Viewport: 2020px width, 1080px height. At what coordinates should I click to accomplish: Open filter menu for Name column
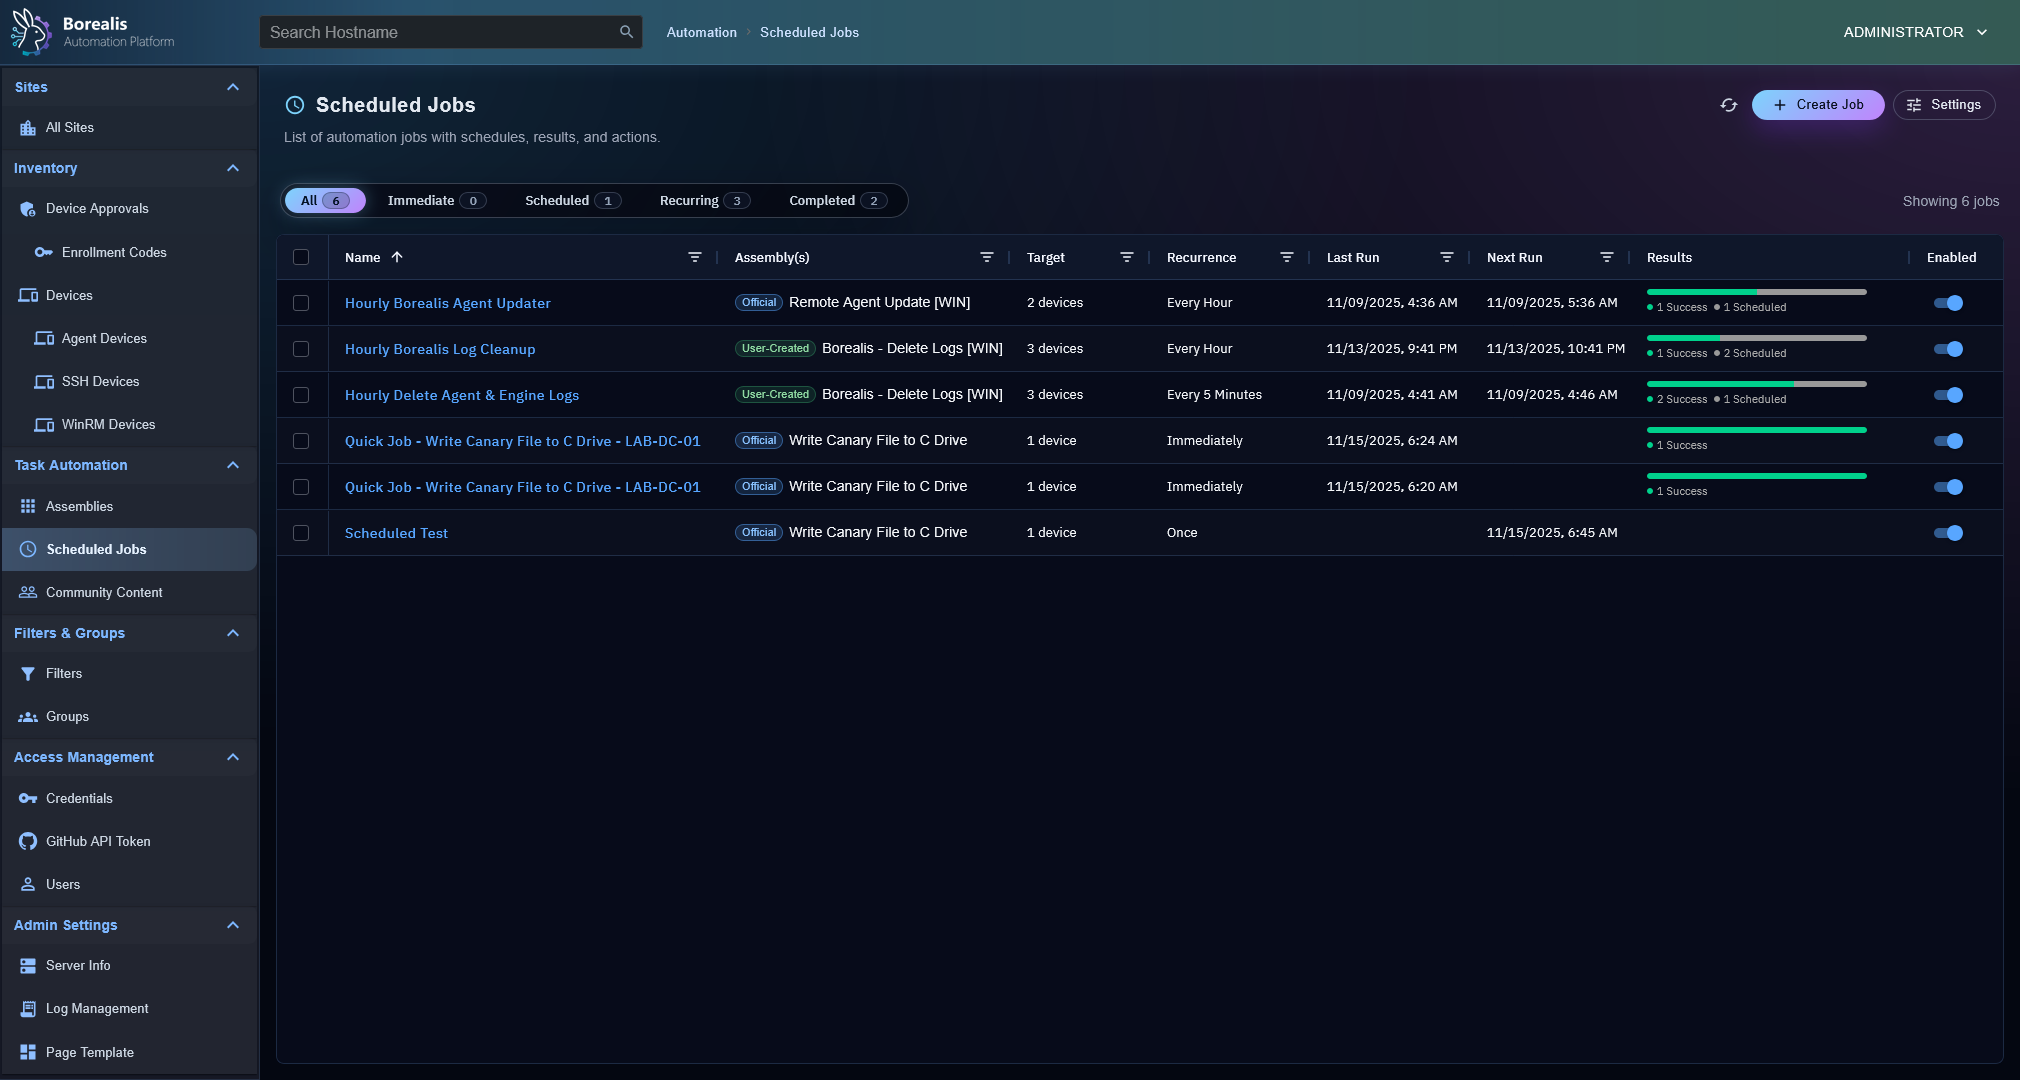[695, 257]
